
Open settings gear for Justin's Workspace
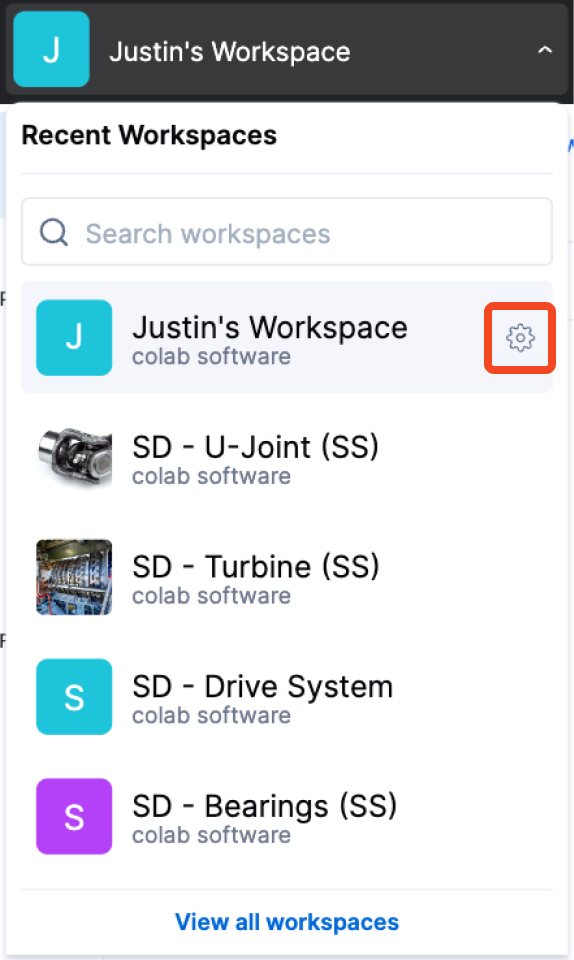click(520, 337)
